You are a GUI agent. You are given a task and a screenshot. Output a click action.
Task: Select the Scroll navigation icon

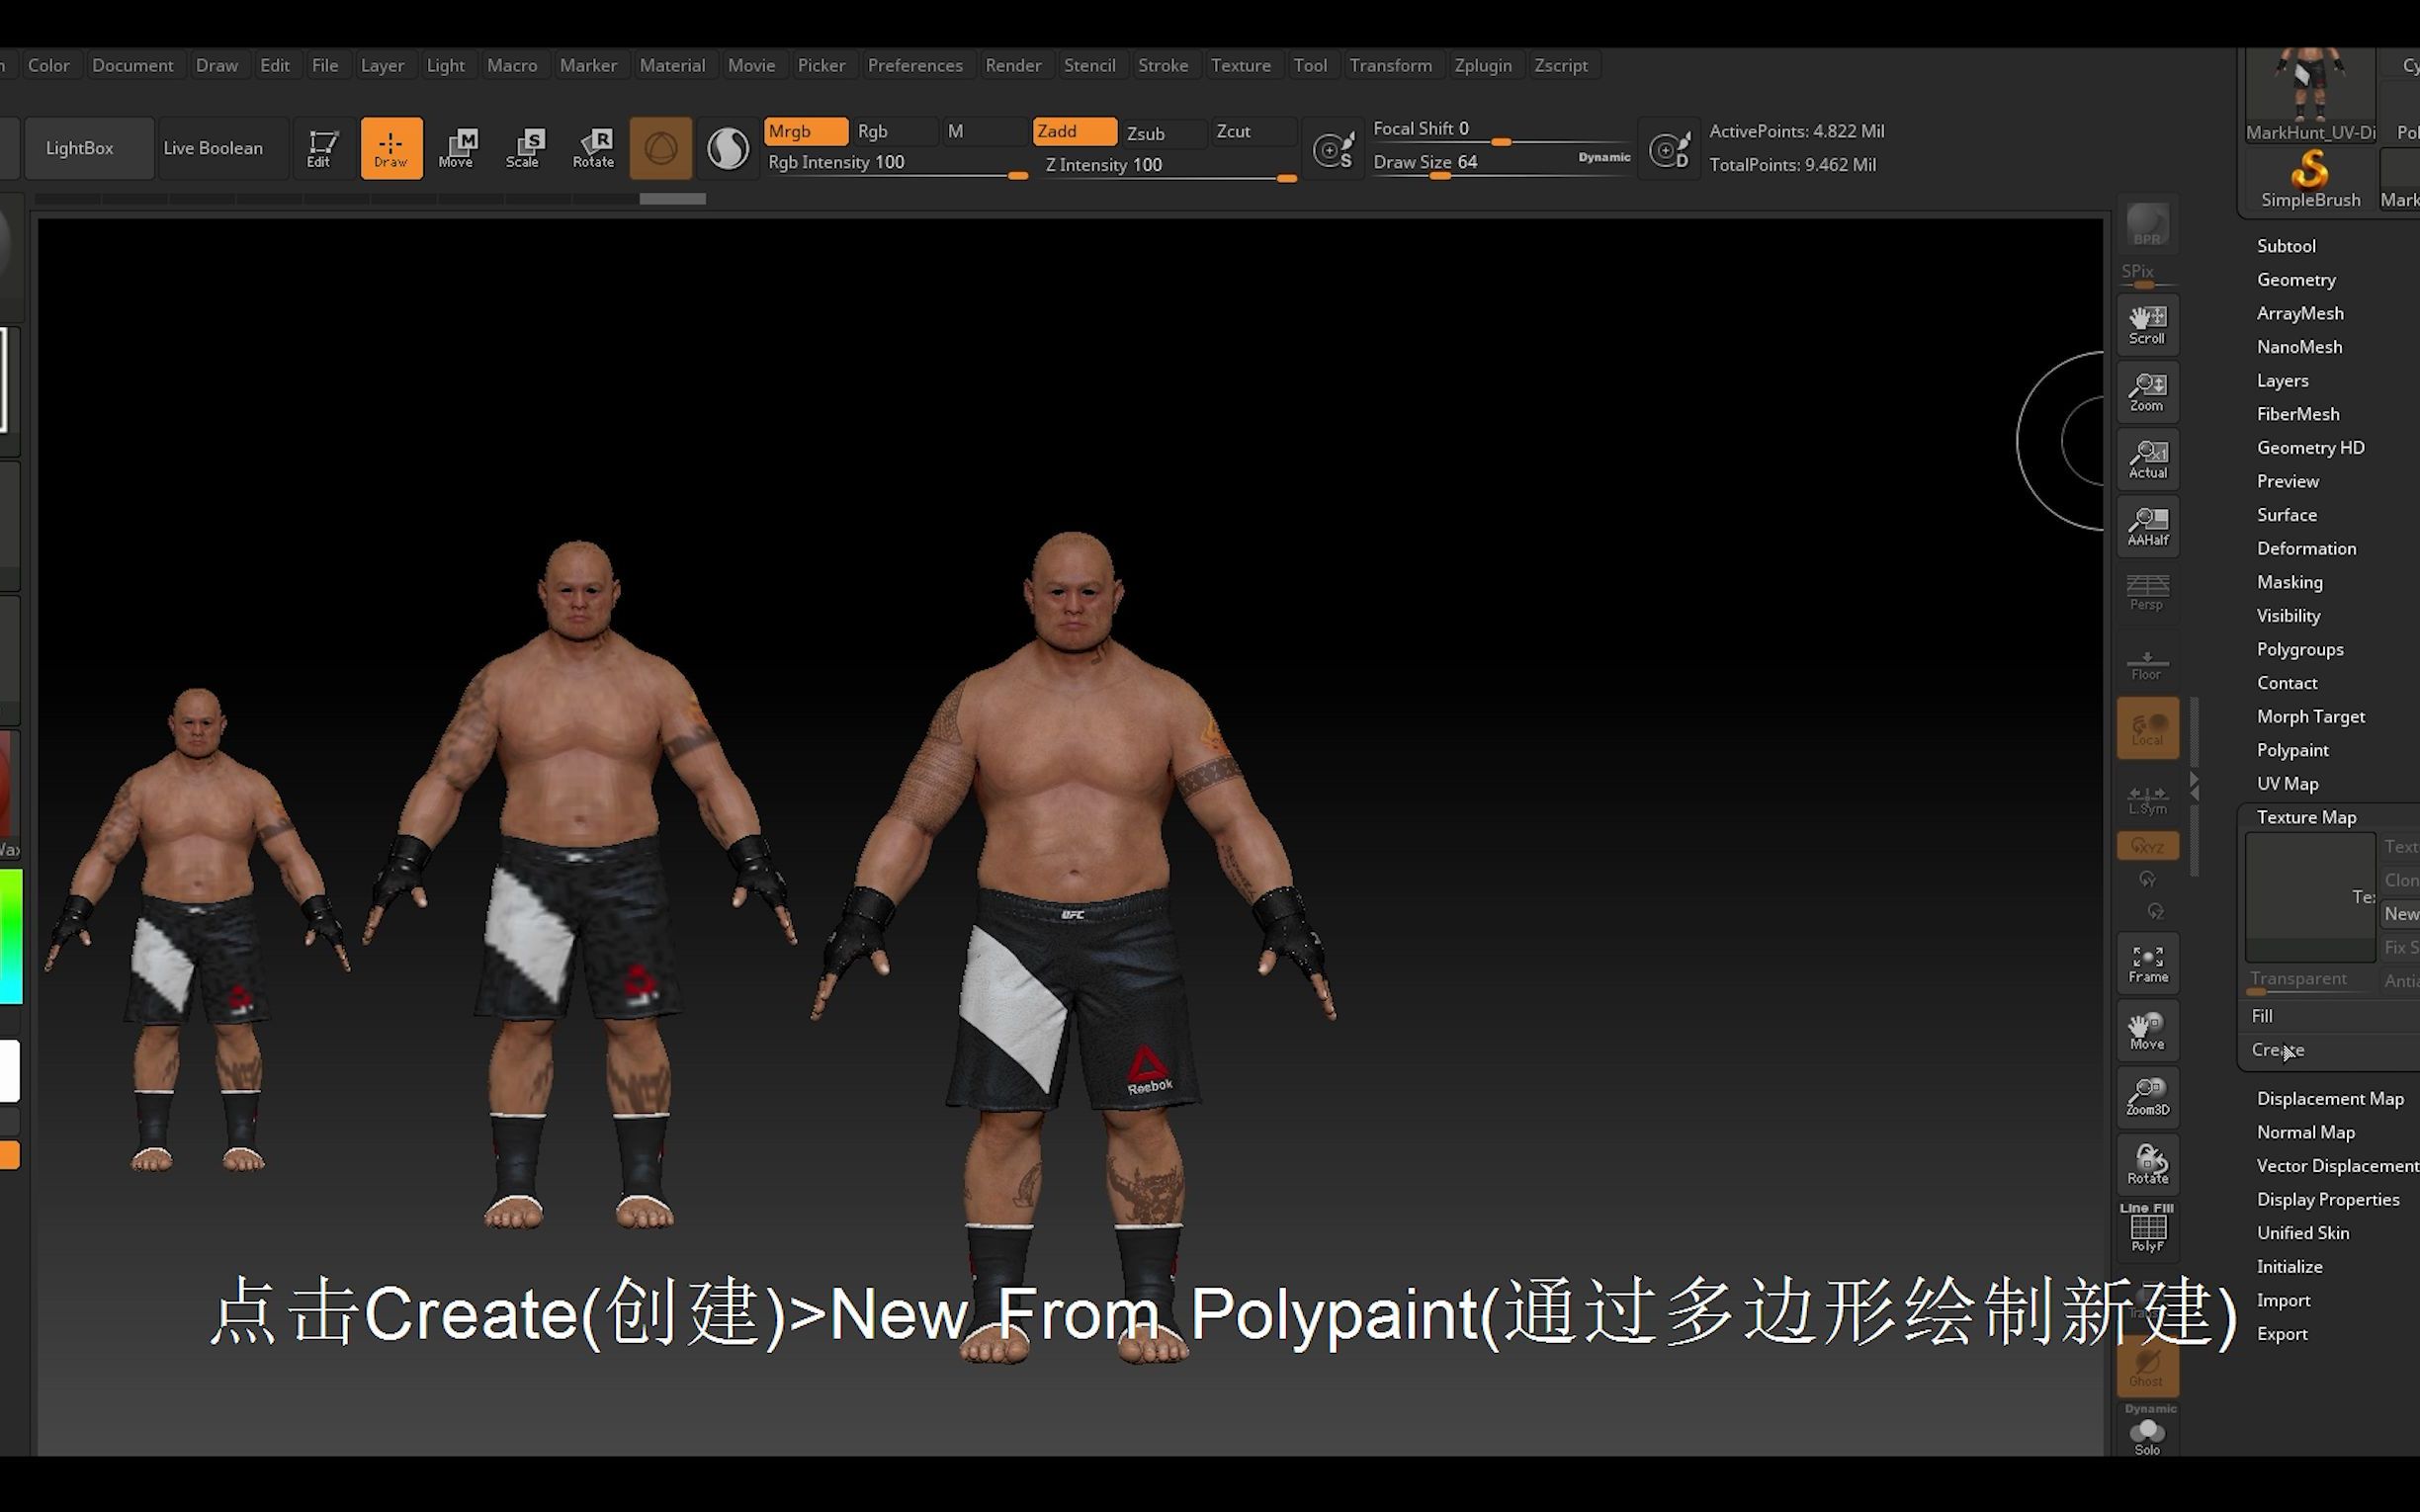tap(2147, 322)
